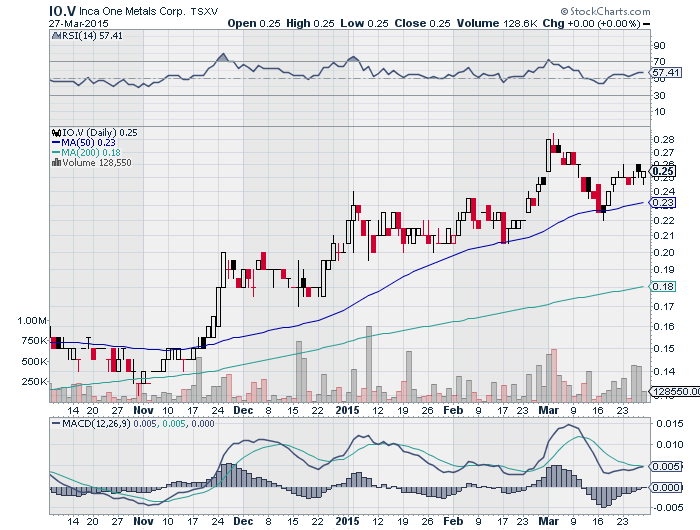
Task: Click the RSI area icon beside RSI(14)
Action: (x=56, y=35)
